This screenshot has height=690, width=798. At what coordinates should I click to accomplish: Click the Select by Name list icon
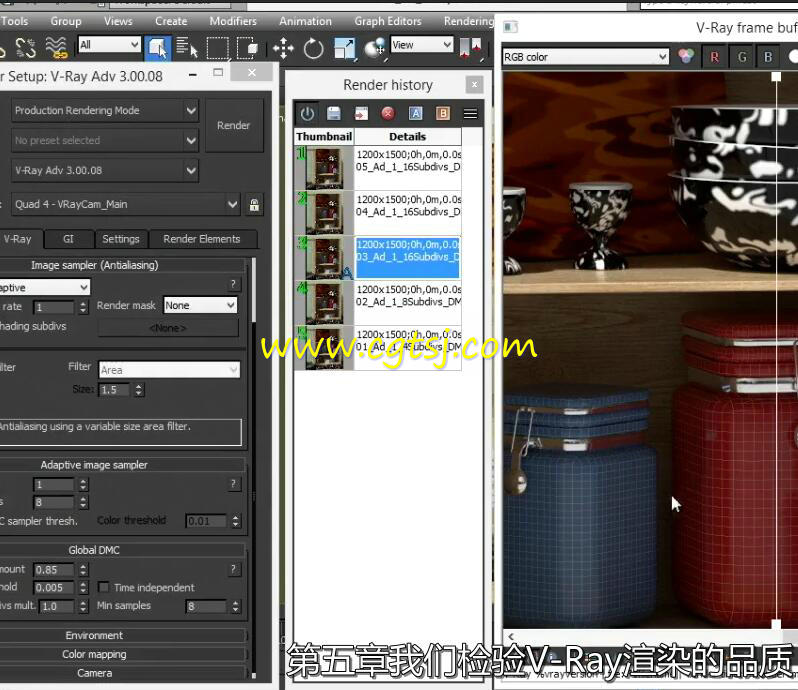(x=187, y=48)
